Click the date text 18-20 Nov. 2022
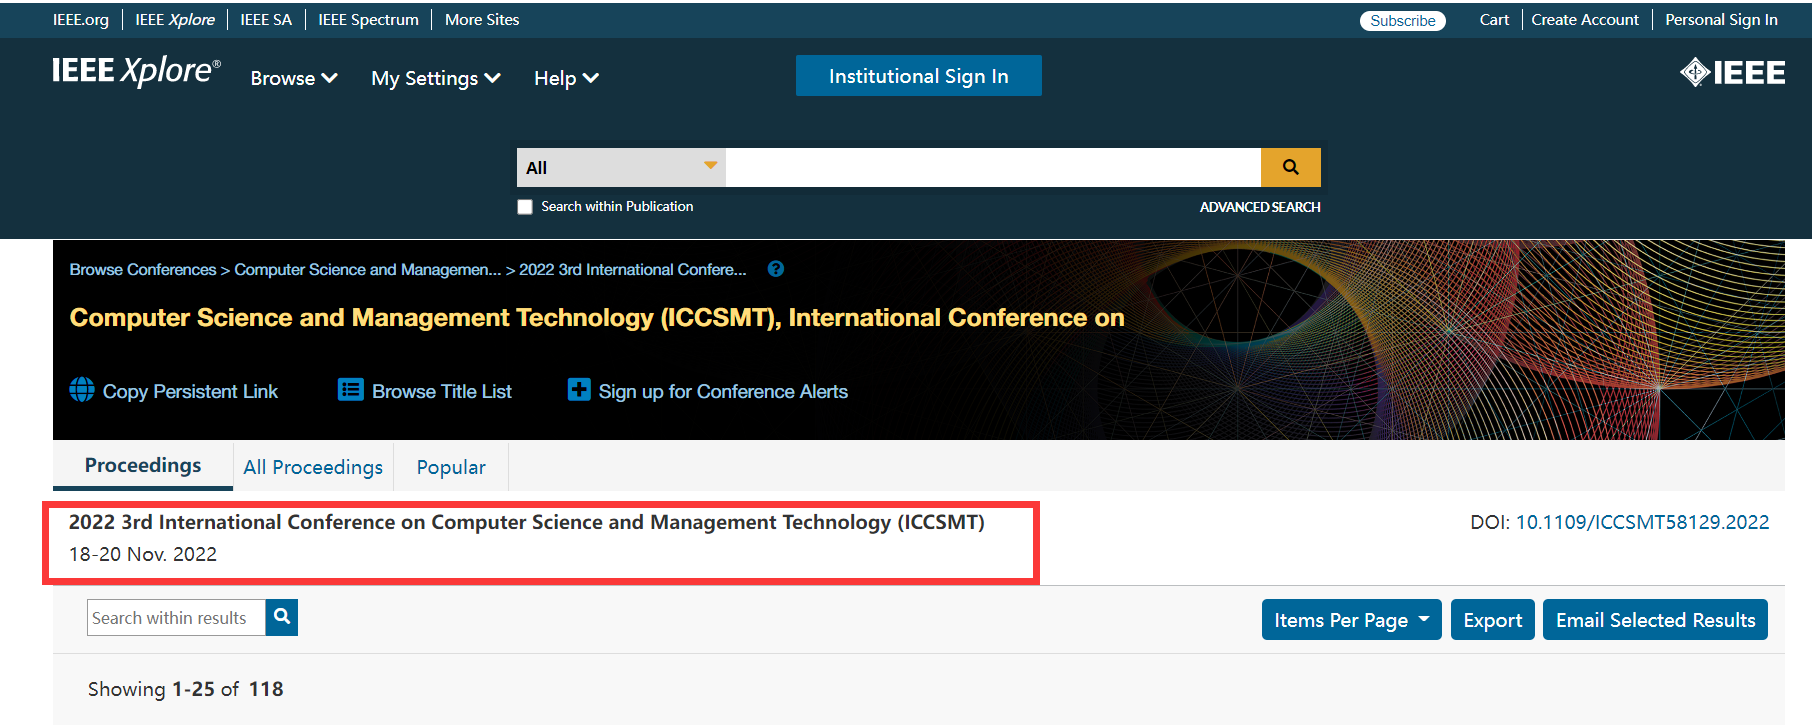 click(x=143, y=554)
